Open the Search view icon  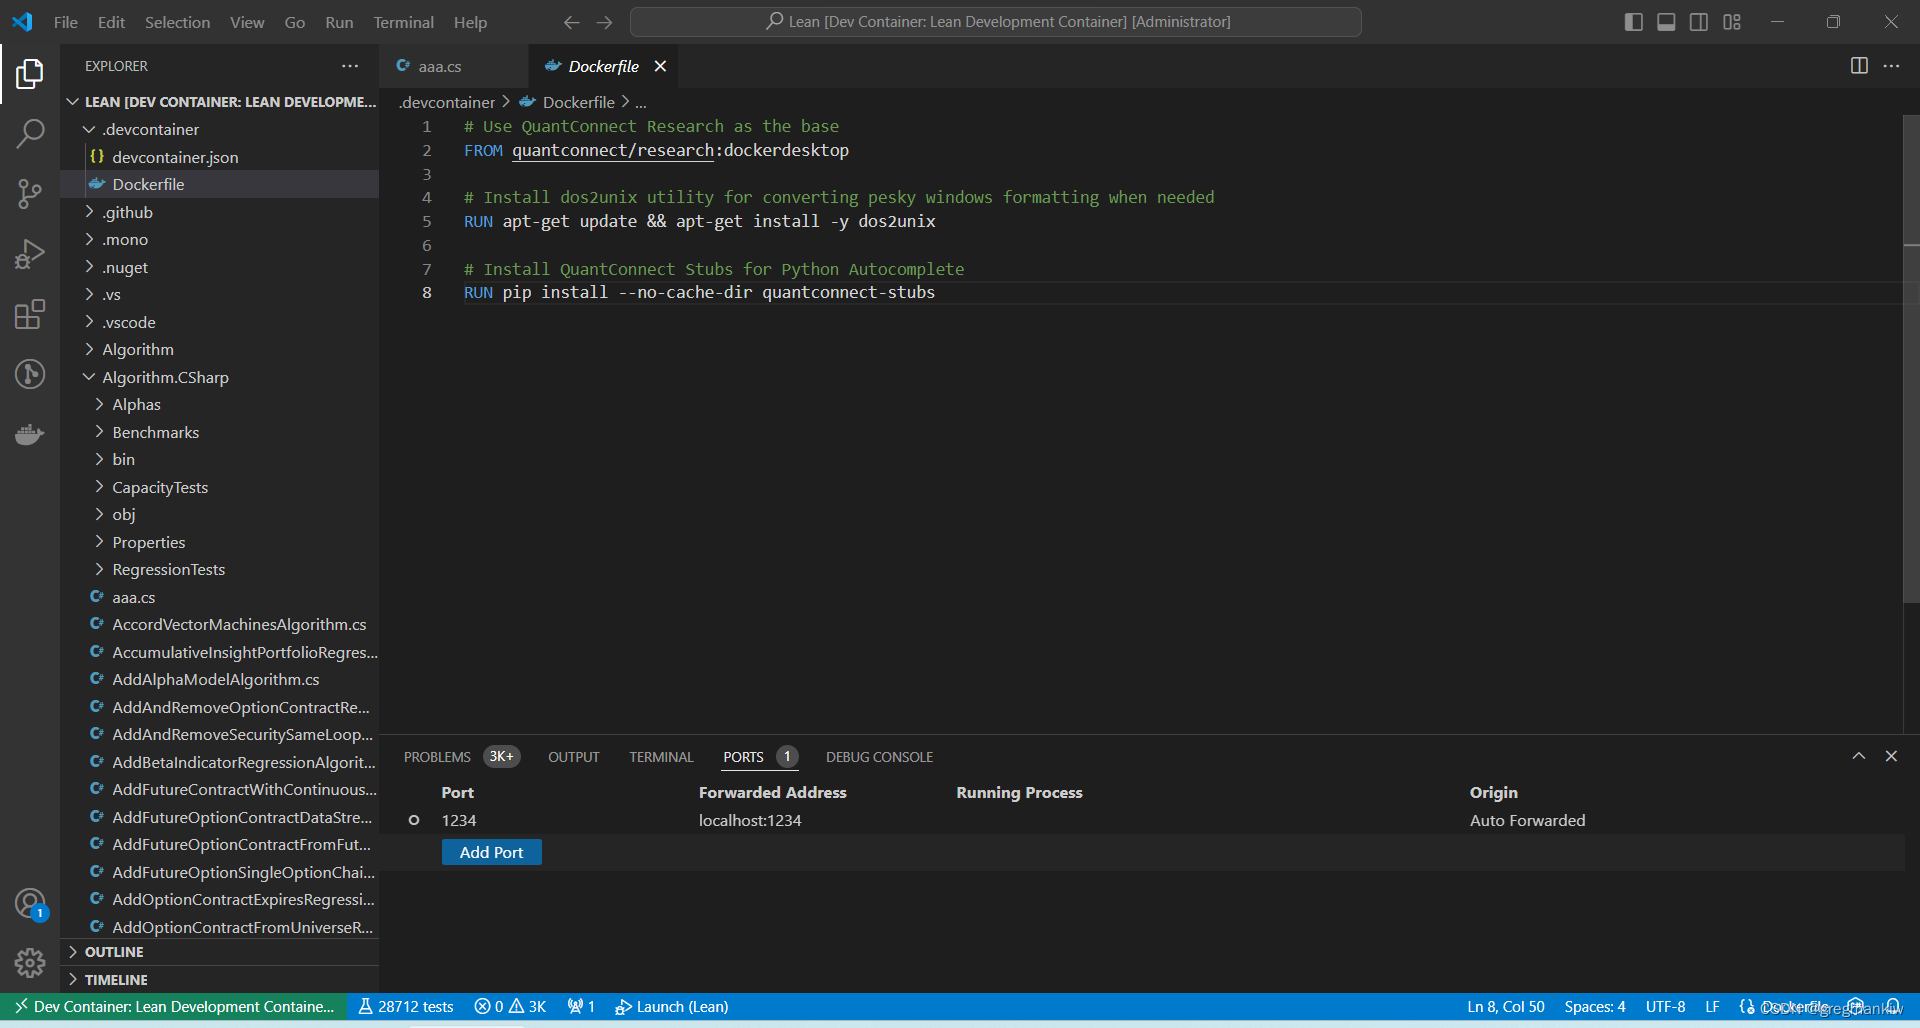(x=30, y=133)
